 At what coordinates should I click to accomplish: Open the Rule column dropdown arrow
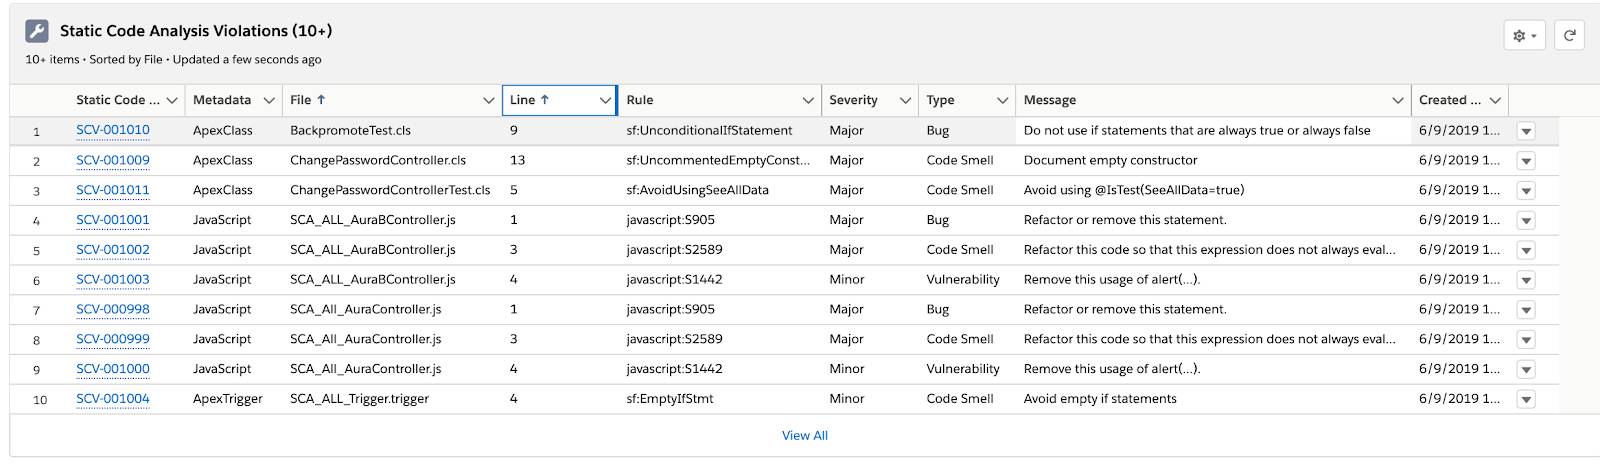(808, 100)
